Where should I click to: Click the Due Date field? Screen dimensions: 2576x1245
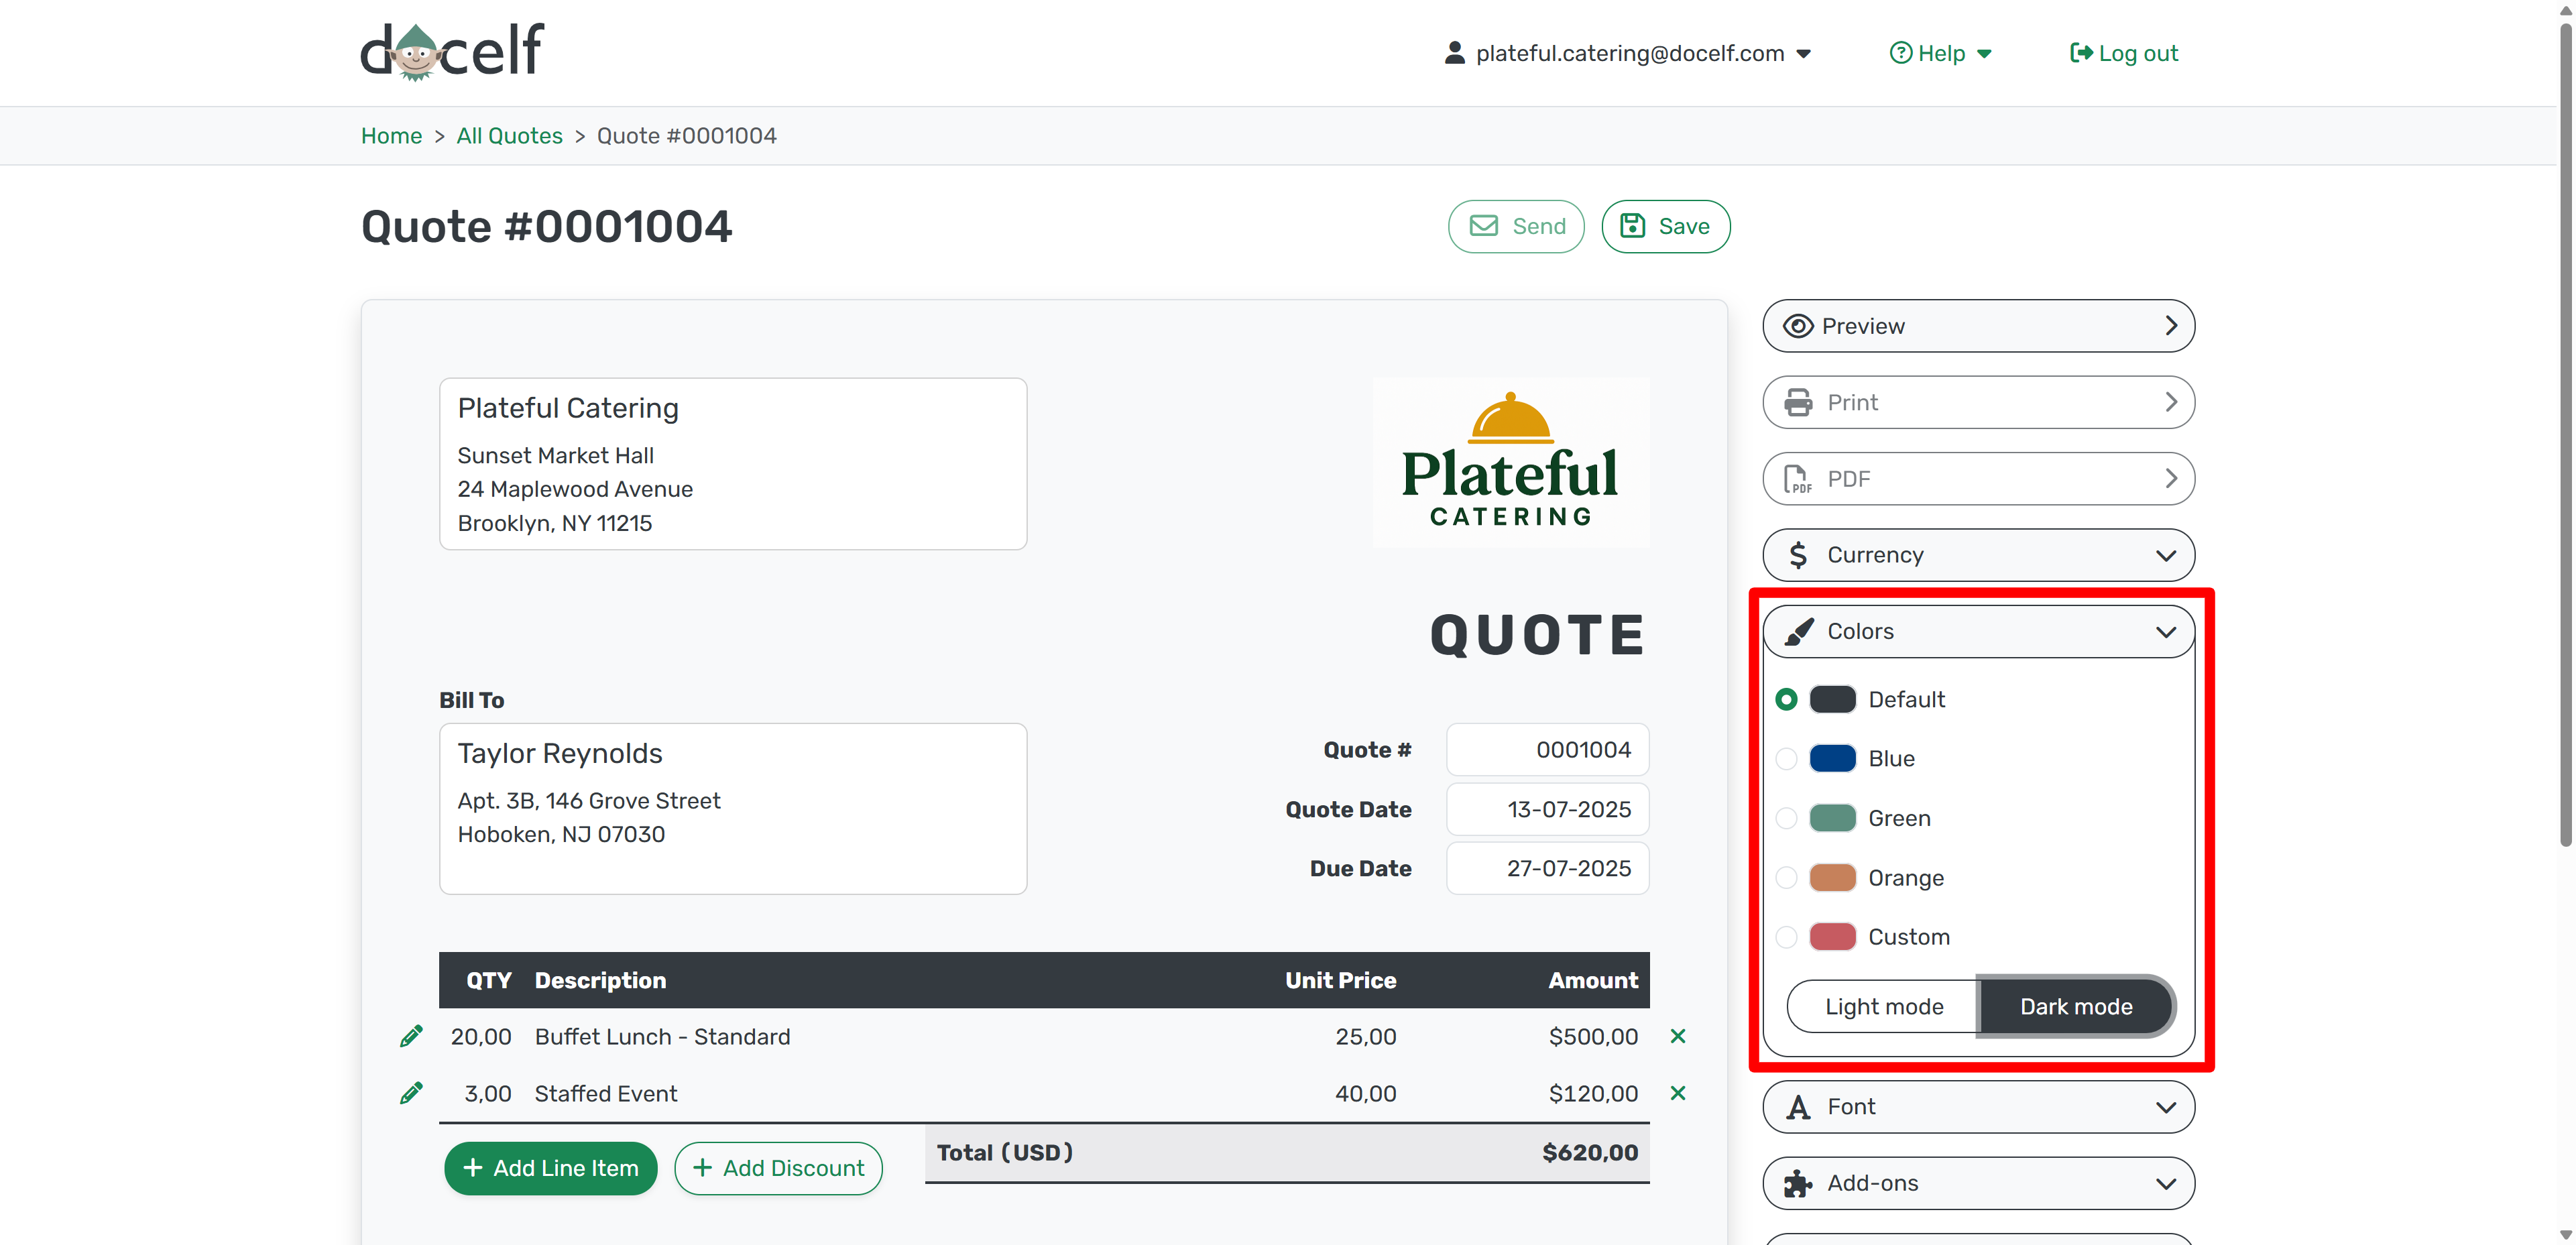1547,869
